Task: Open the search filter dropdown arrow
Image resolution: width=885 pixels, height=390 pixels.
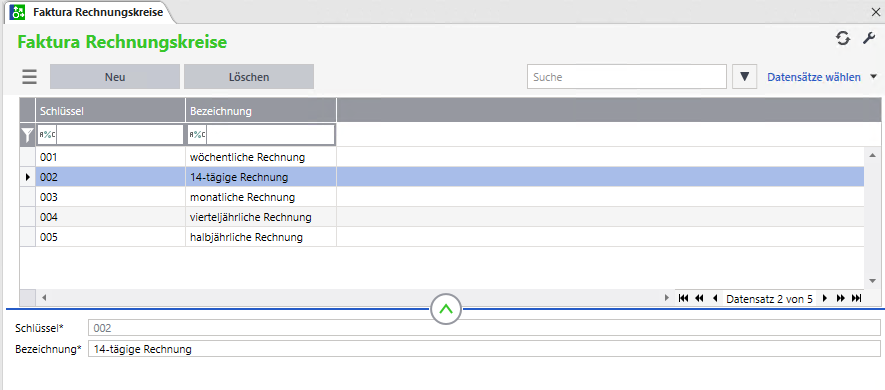Action: pos(744,77)
